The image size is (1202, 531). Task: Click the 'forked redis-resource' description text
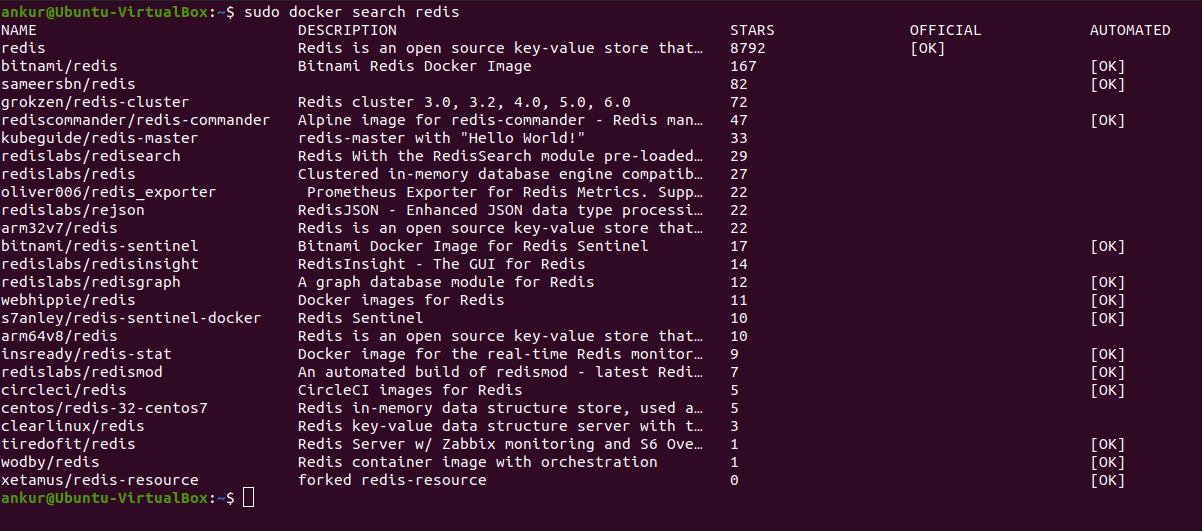[392, 480]
